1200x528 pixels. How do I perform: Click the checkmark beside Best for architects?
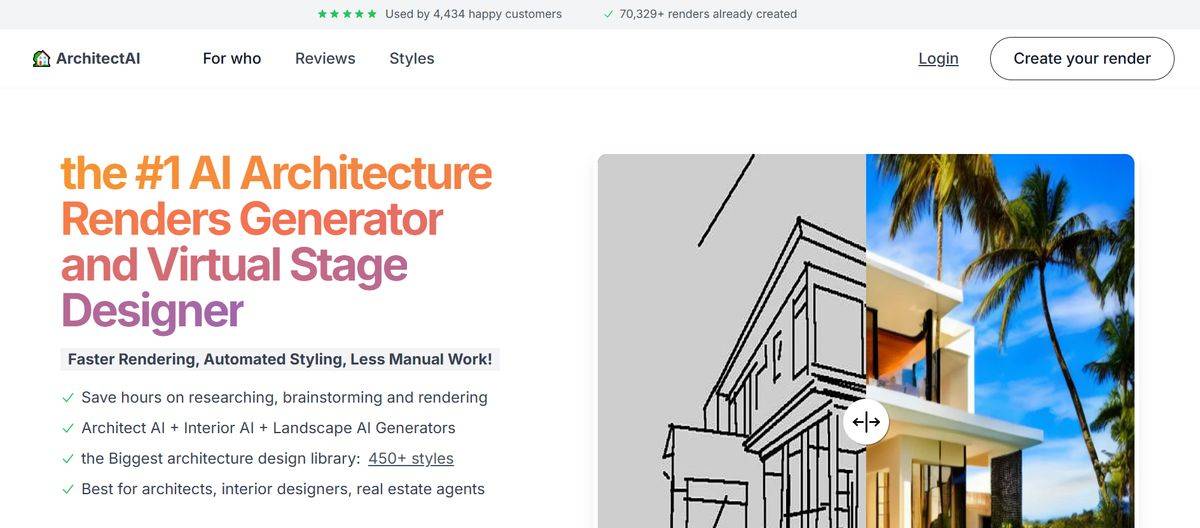(68, 489)
